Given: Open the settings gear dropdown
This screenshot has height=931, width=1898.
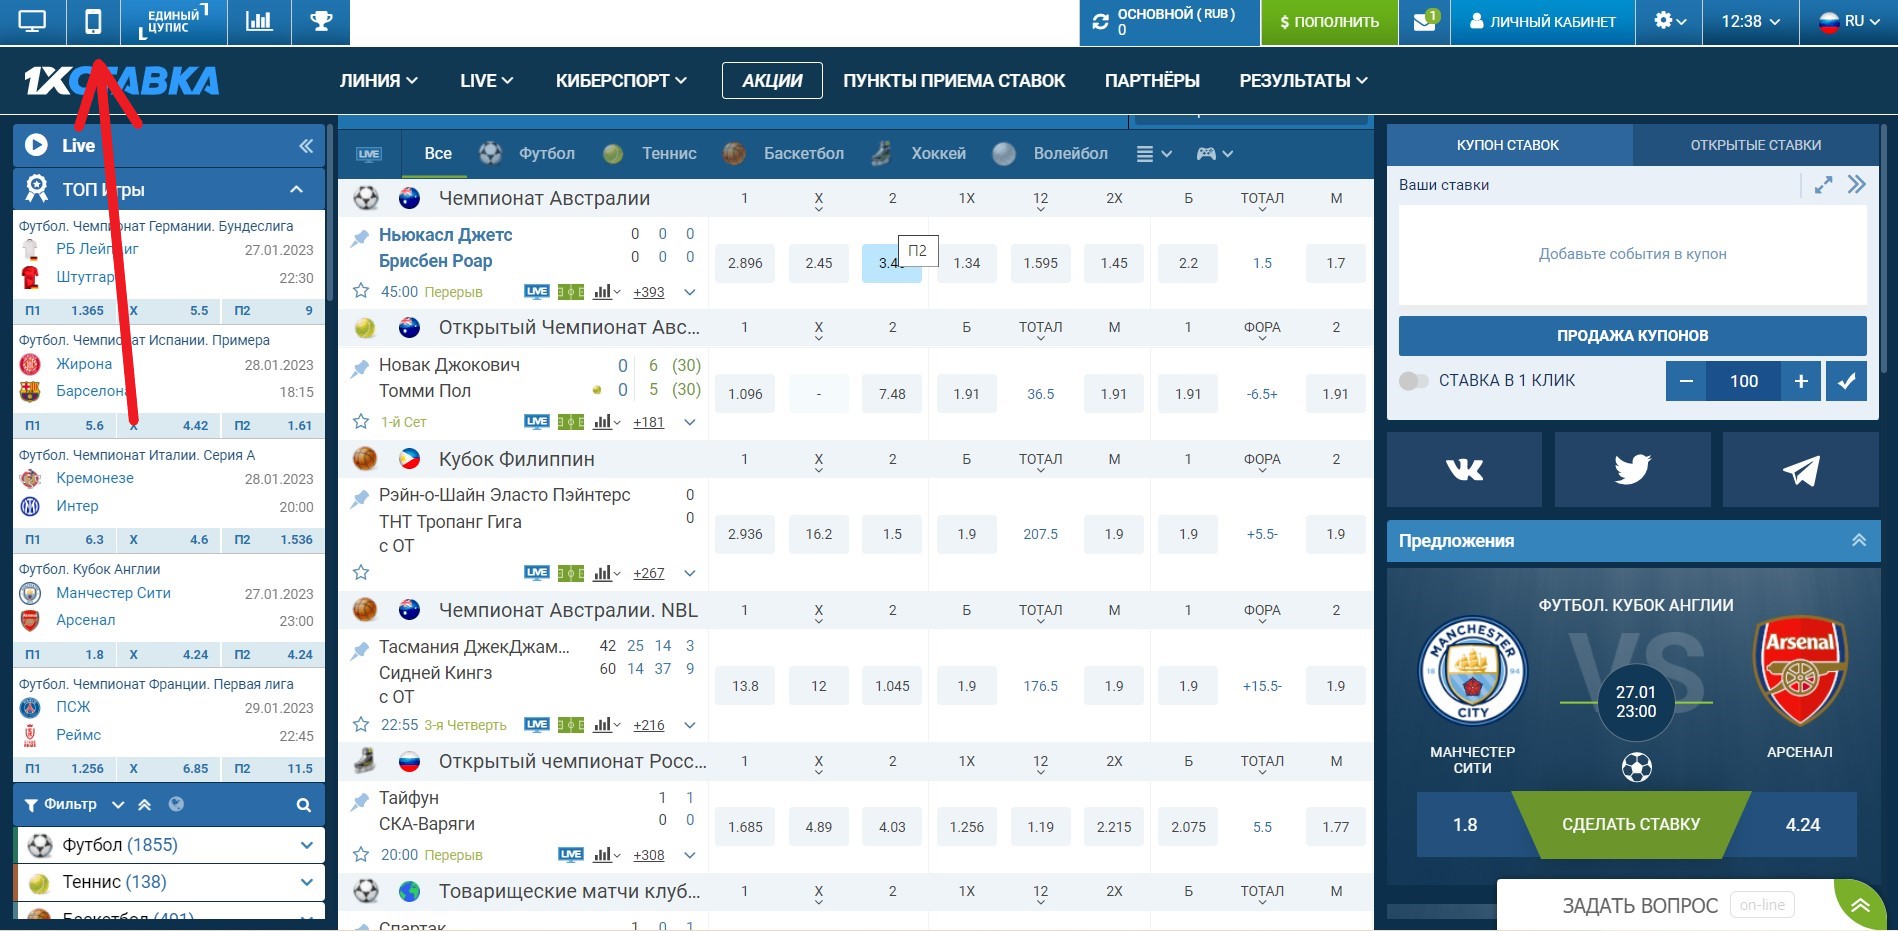Looking at the screenshot, I should click(1670, 21).
